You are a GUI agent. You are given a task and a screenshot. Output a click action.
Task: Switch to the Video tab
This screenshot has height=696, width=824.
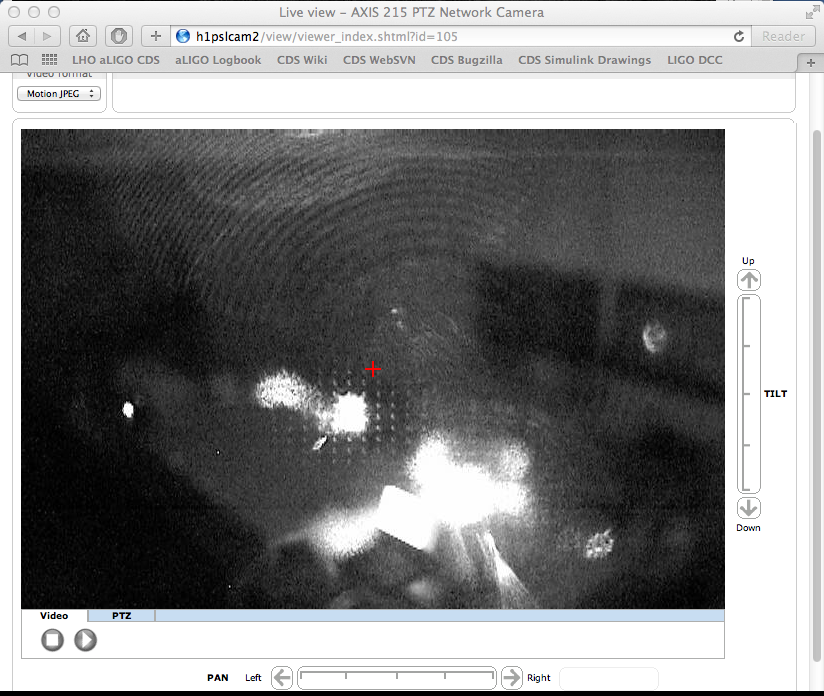(x=54, y=616)
